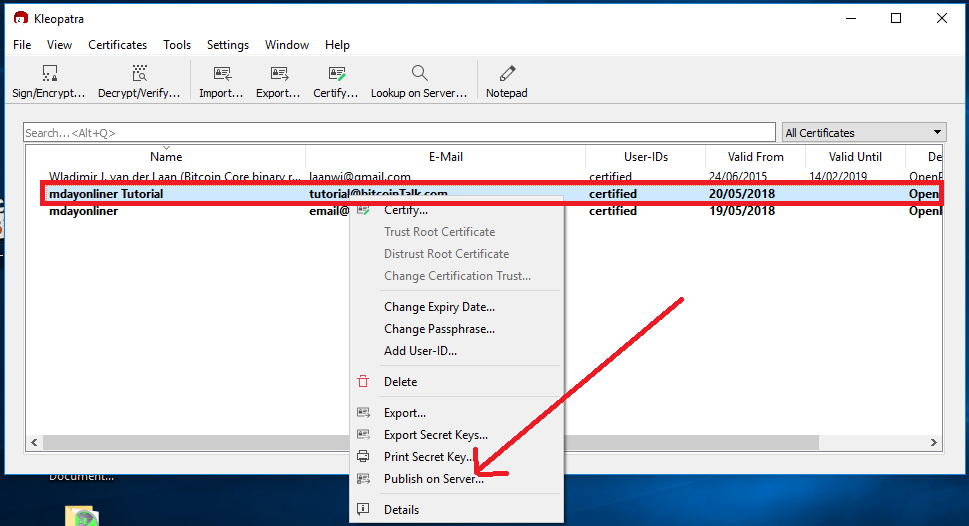Sort by the Valid Until column header
The image size is (969, 526).
coord(855,156)
